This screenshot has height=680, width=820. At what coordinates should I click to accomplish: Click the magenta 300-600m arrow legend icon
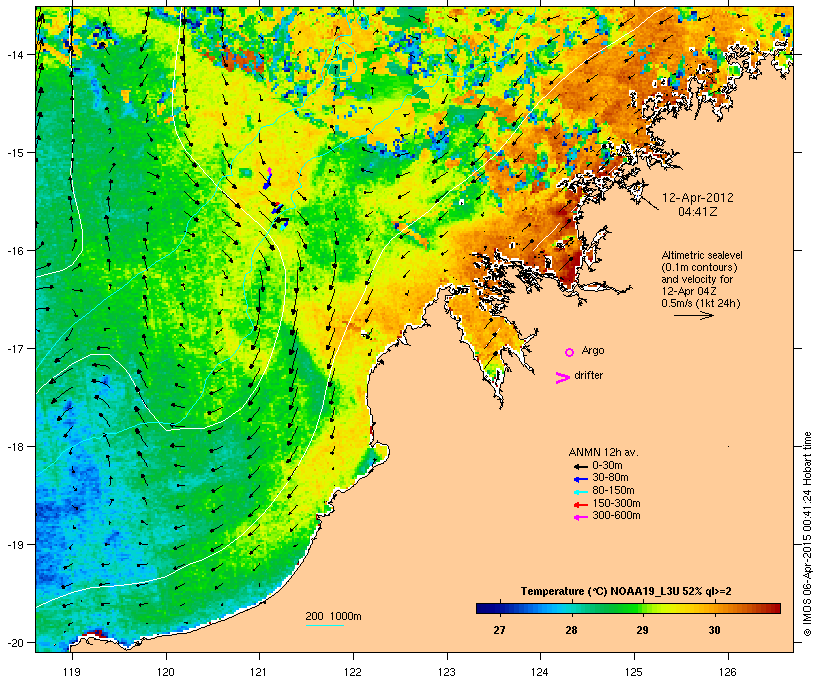click(x=580, y=517)
